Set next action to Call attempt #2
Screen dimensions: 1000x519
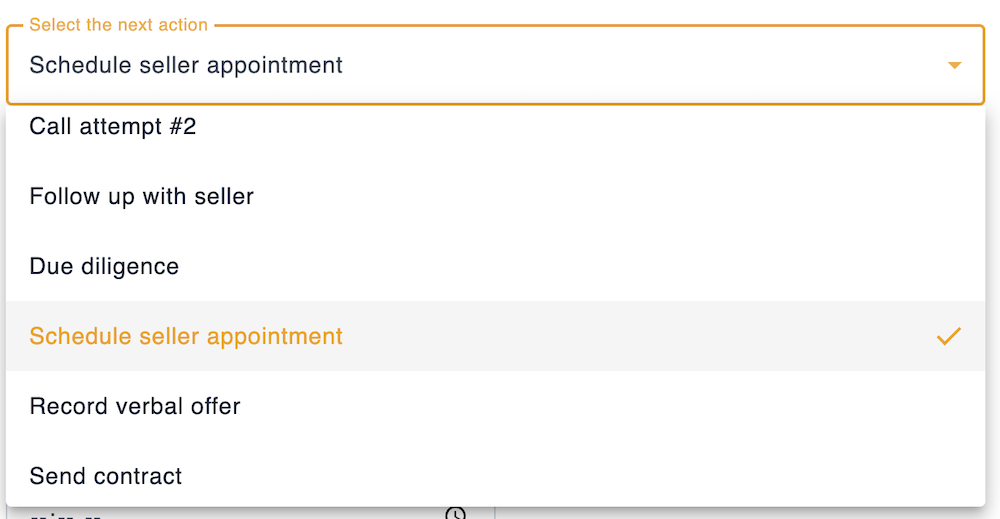(x=113, y=127)
